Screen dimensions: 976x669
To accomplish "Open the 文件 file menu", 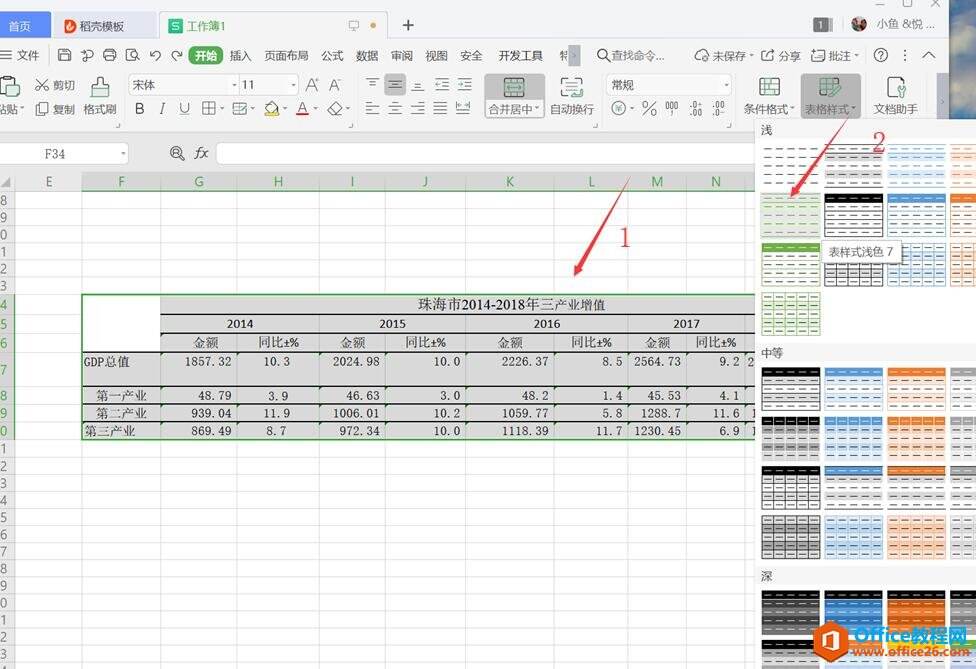I will point(21,55).
